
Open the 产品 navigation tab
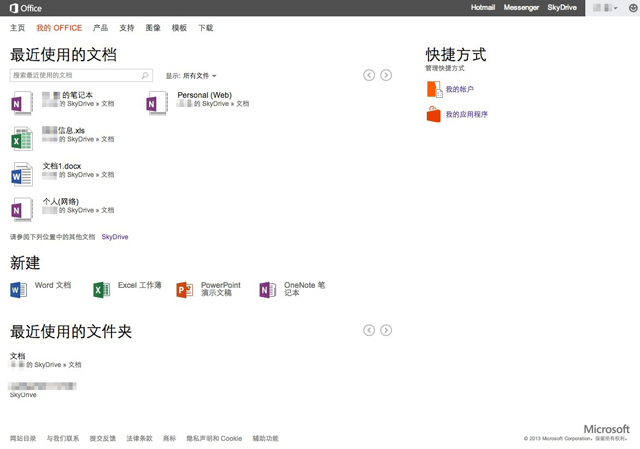(x=100, y=28)
